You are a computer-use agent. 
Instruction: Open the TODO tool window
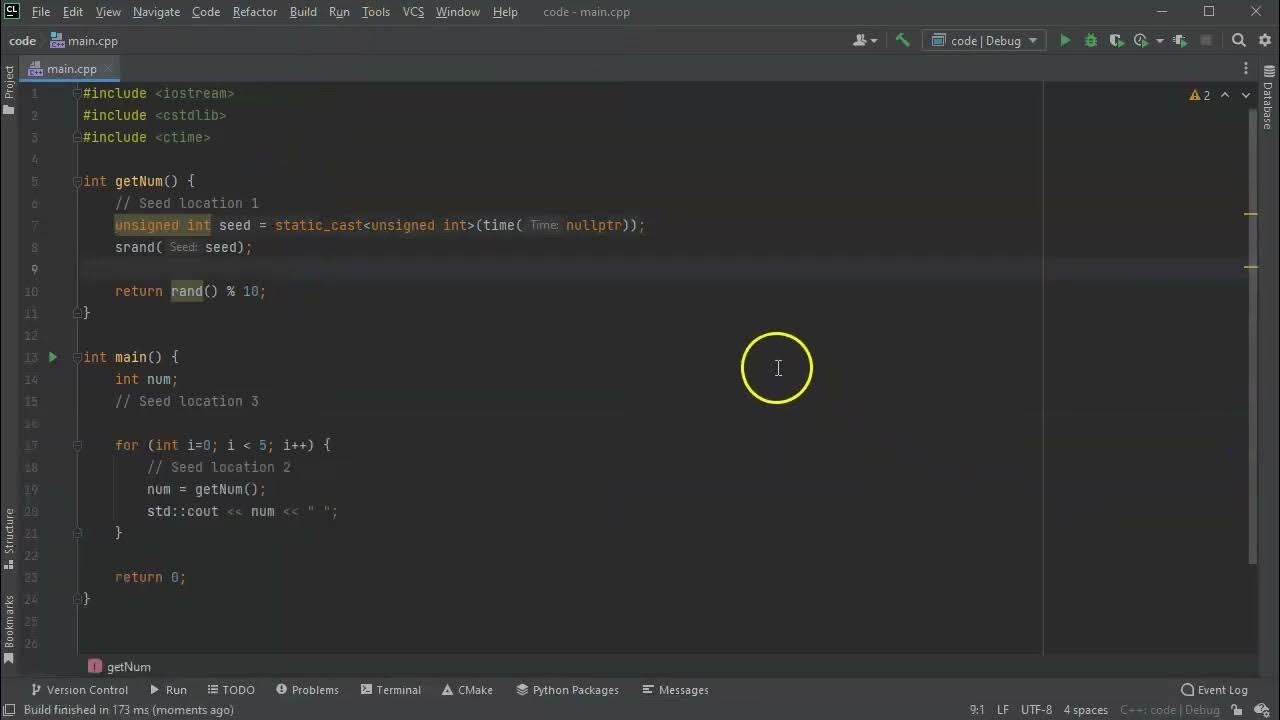click(231, 690)
